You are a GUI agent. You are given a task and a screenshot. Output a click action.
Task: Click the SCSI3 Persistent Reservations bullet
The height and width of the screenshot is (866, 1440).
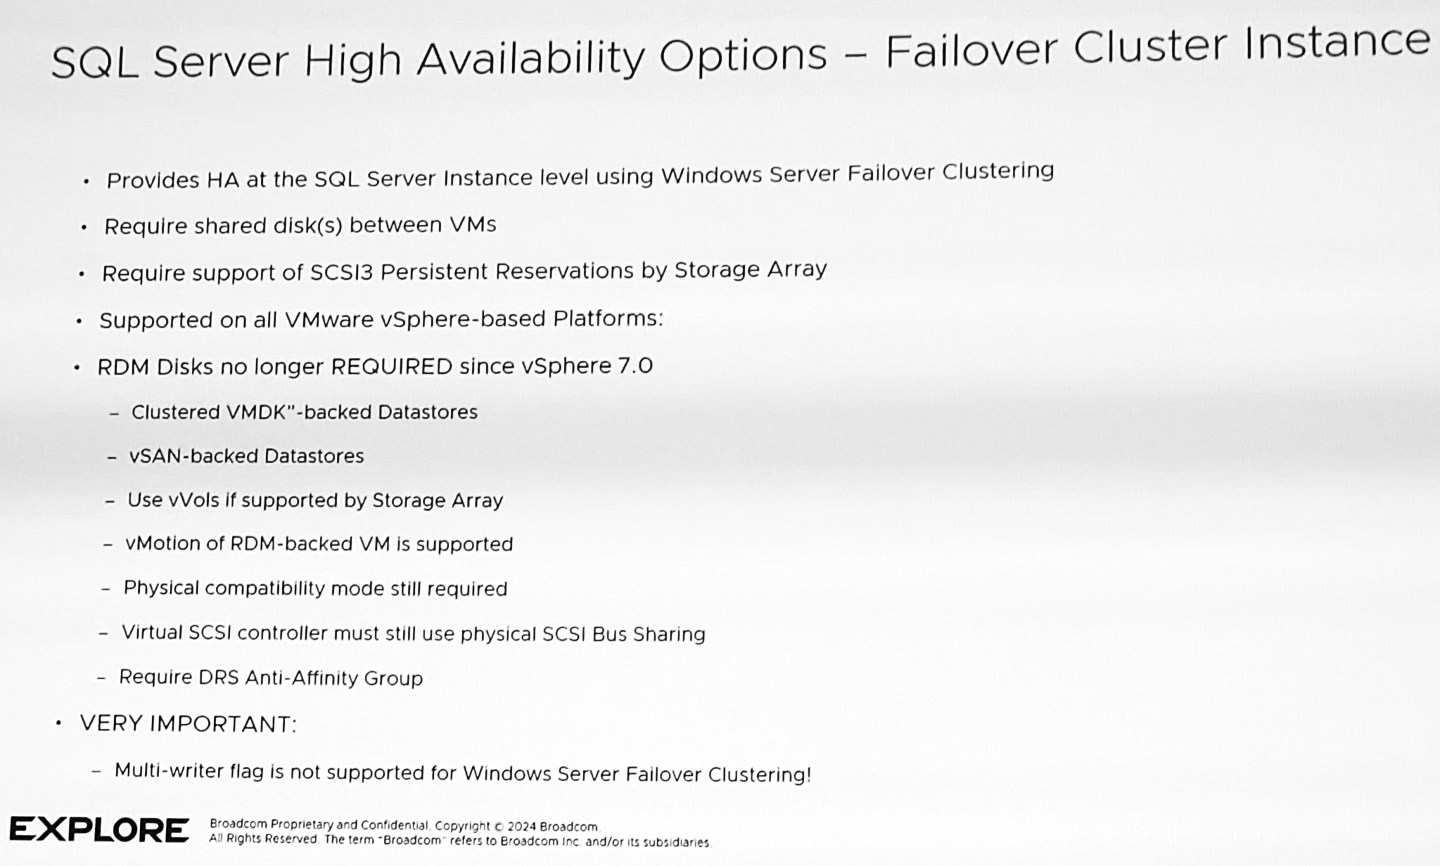(464, 272)
